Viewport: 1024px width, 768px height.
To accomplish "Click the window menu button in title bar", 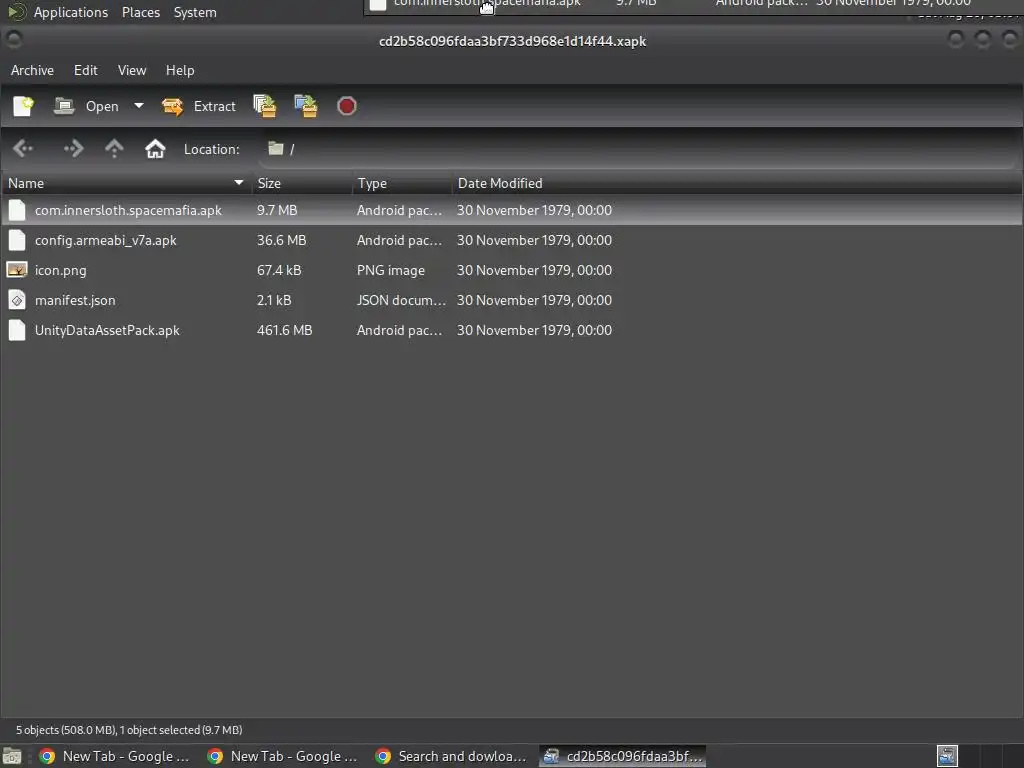I will (13, 40).
